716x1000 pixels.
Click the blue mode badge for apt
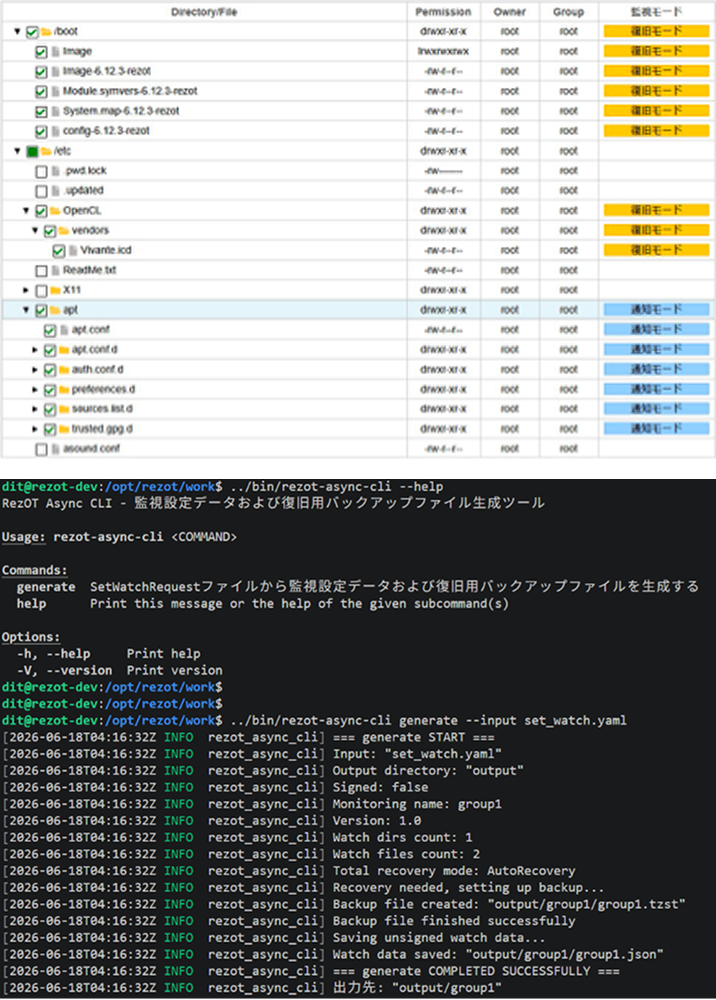(656, 310)
